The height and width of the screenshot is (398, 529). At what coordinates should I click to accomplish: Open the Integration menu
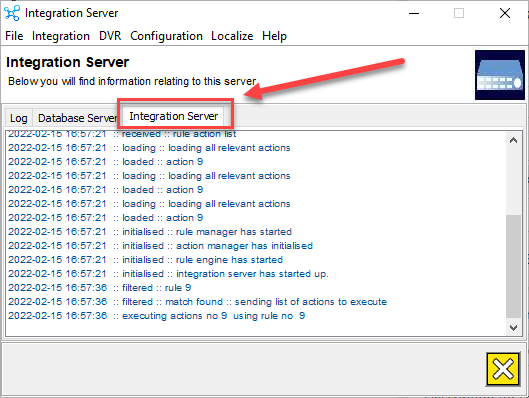point(61,36)
